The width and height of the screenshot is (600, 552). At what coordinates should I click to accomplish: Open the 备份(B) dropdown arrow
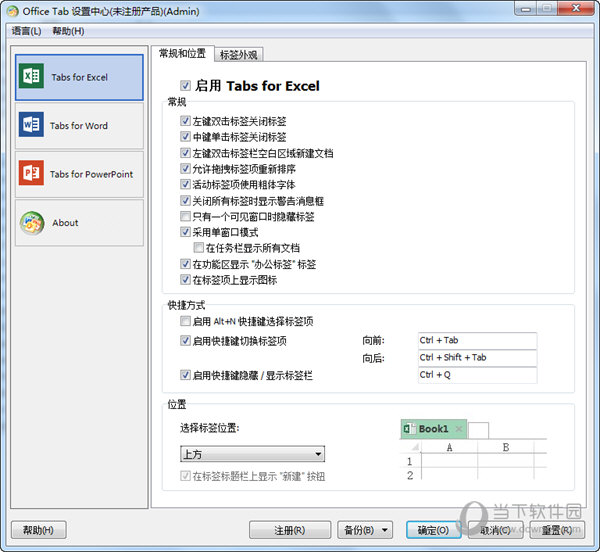click(385, 530)
